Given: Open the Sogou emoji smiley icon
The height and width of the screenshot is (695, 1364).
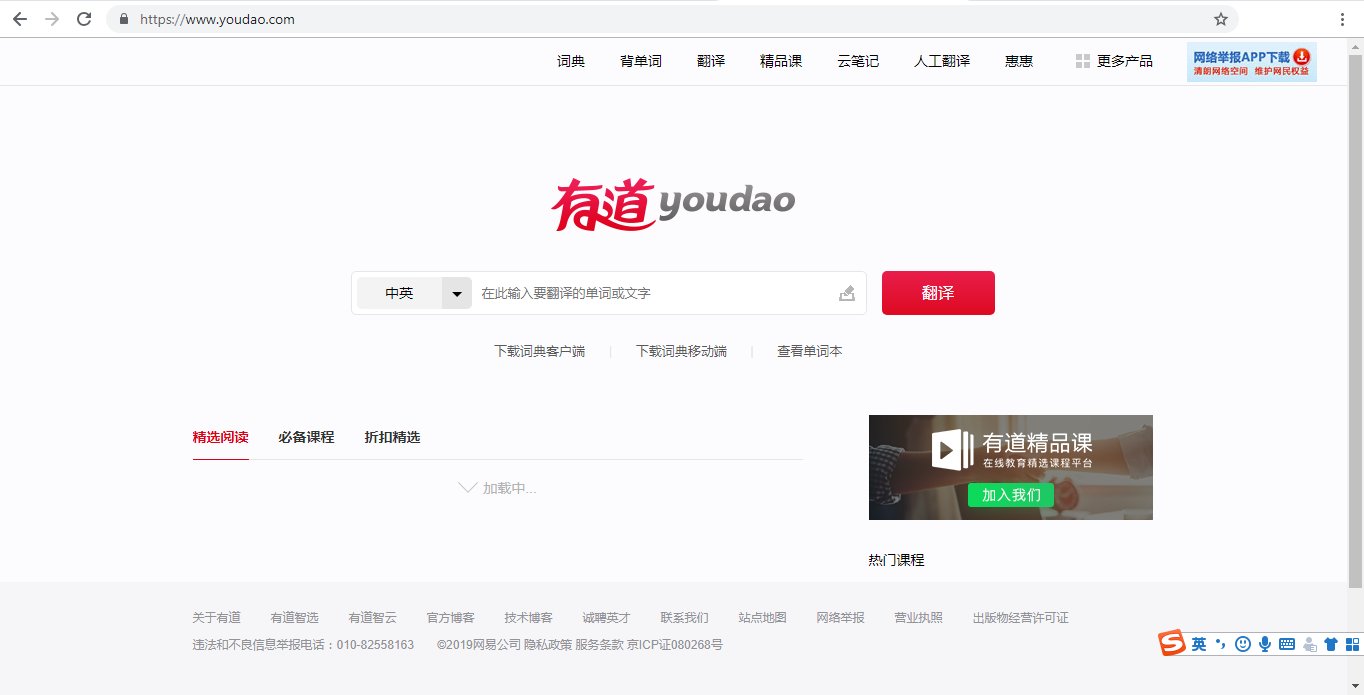Looking at the screenshot, I should (x=1242, y=643).
